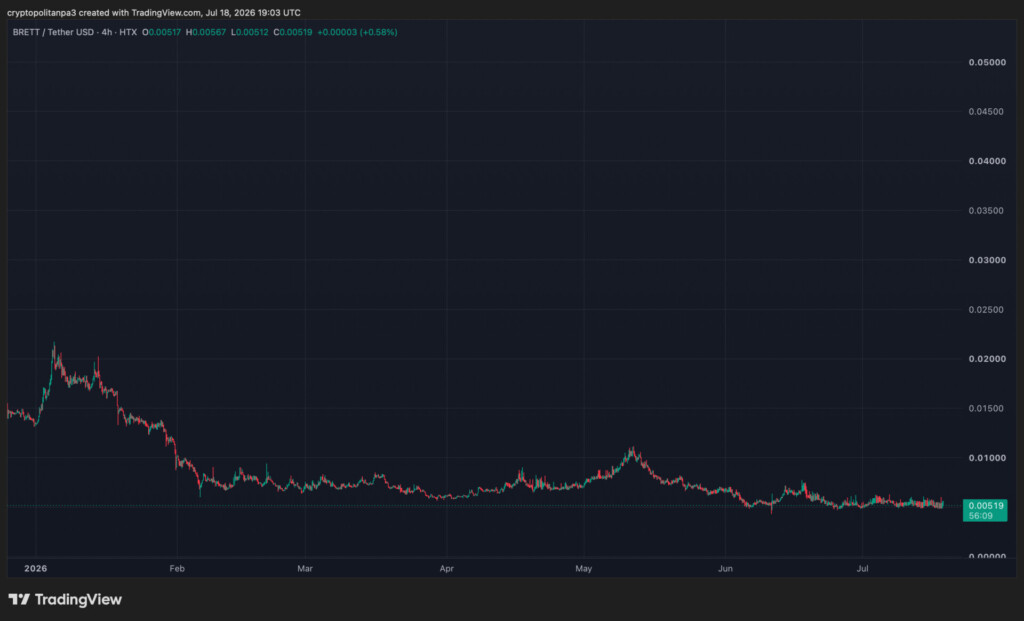Click the green current price tag 0.00519
Screen dimensions: 1024x621
[985, 510]
